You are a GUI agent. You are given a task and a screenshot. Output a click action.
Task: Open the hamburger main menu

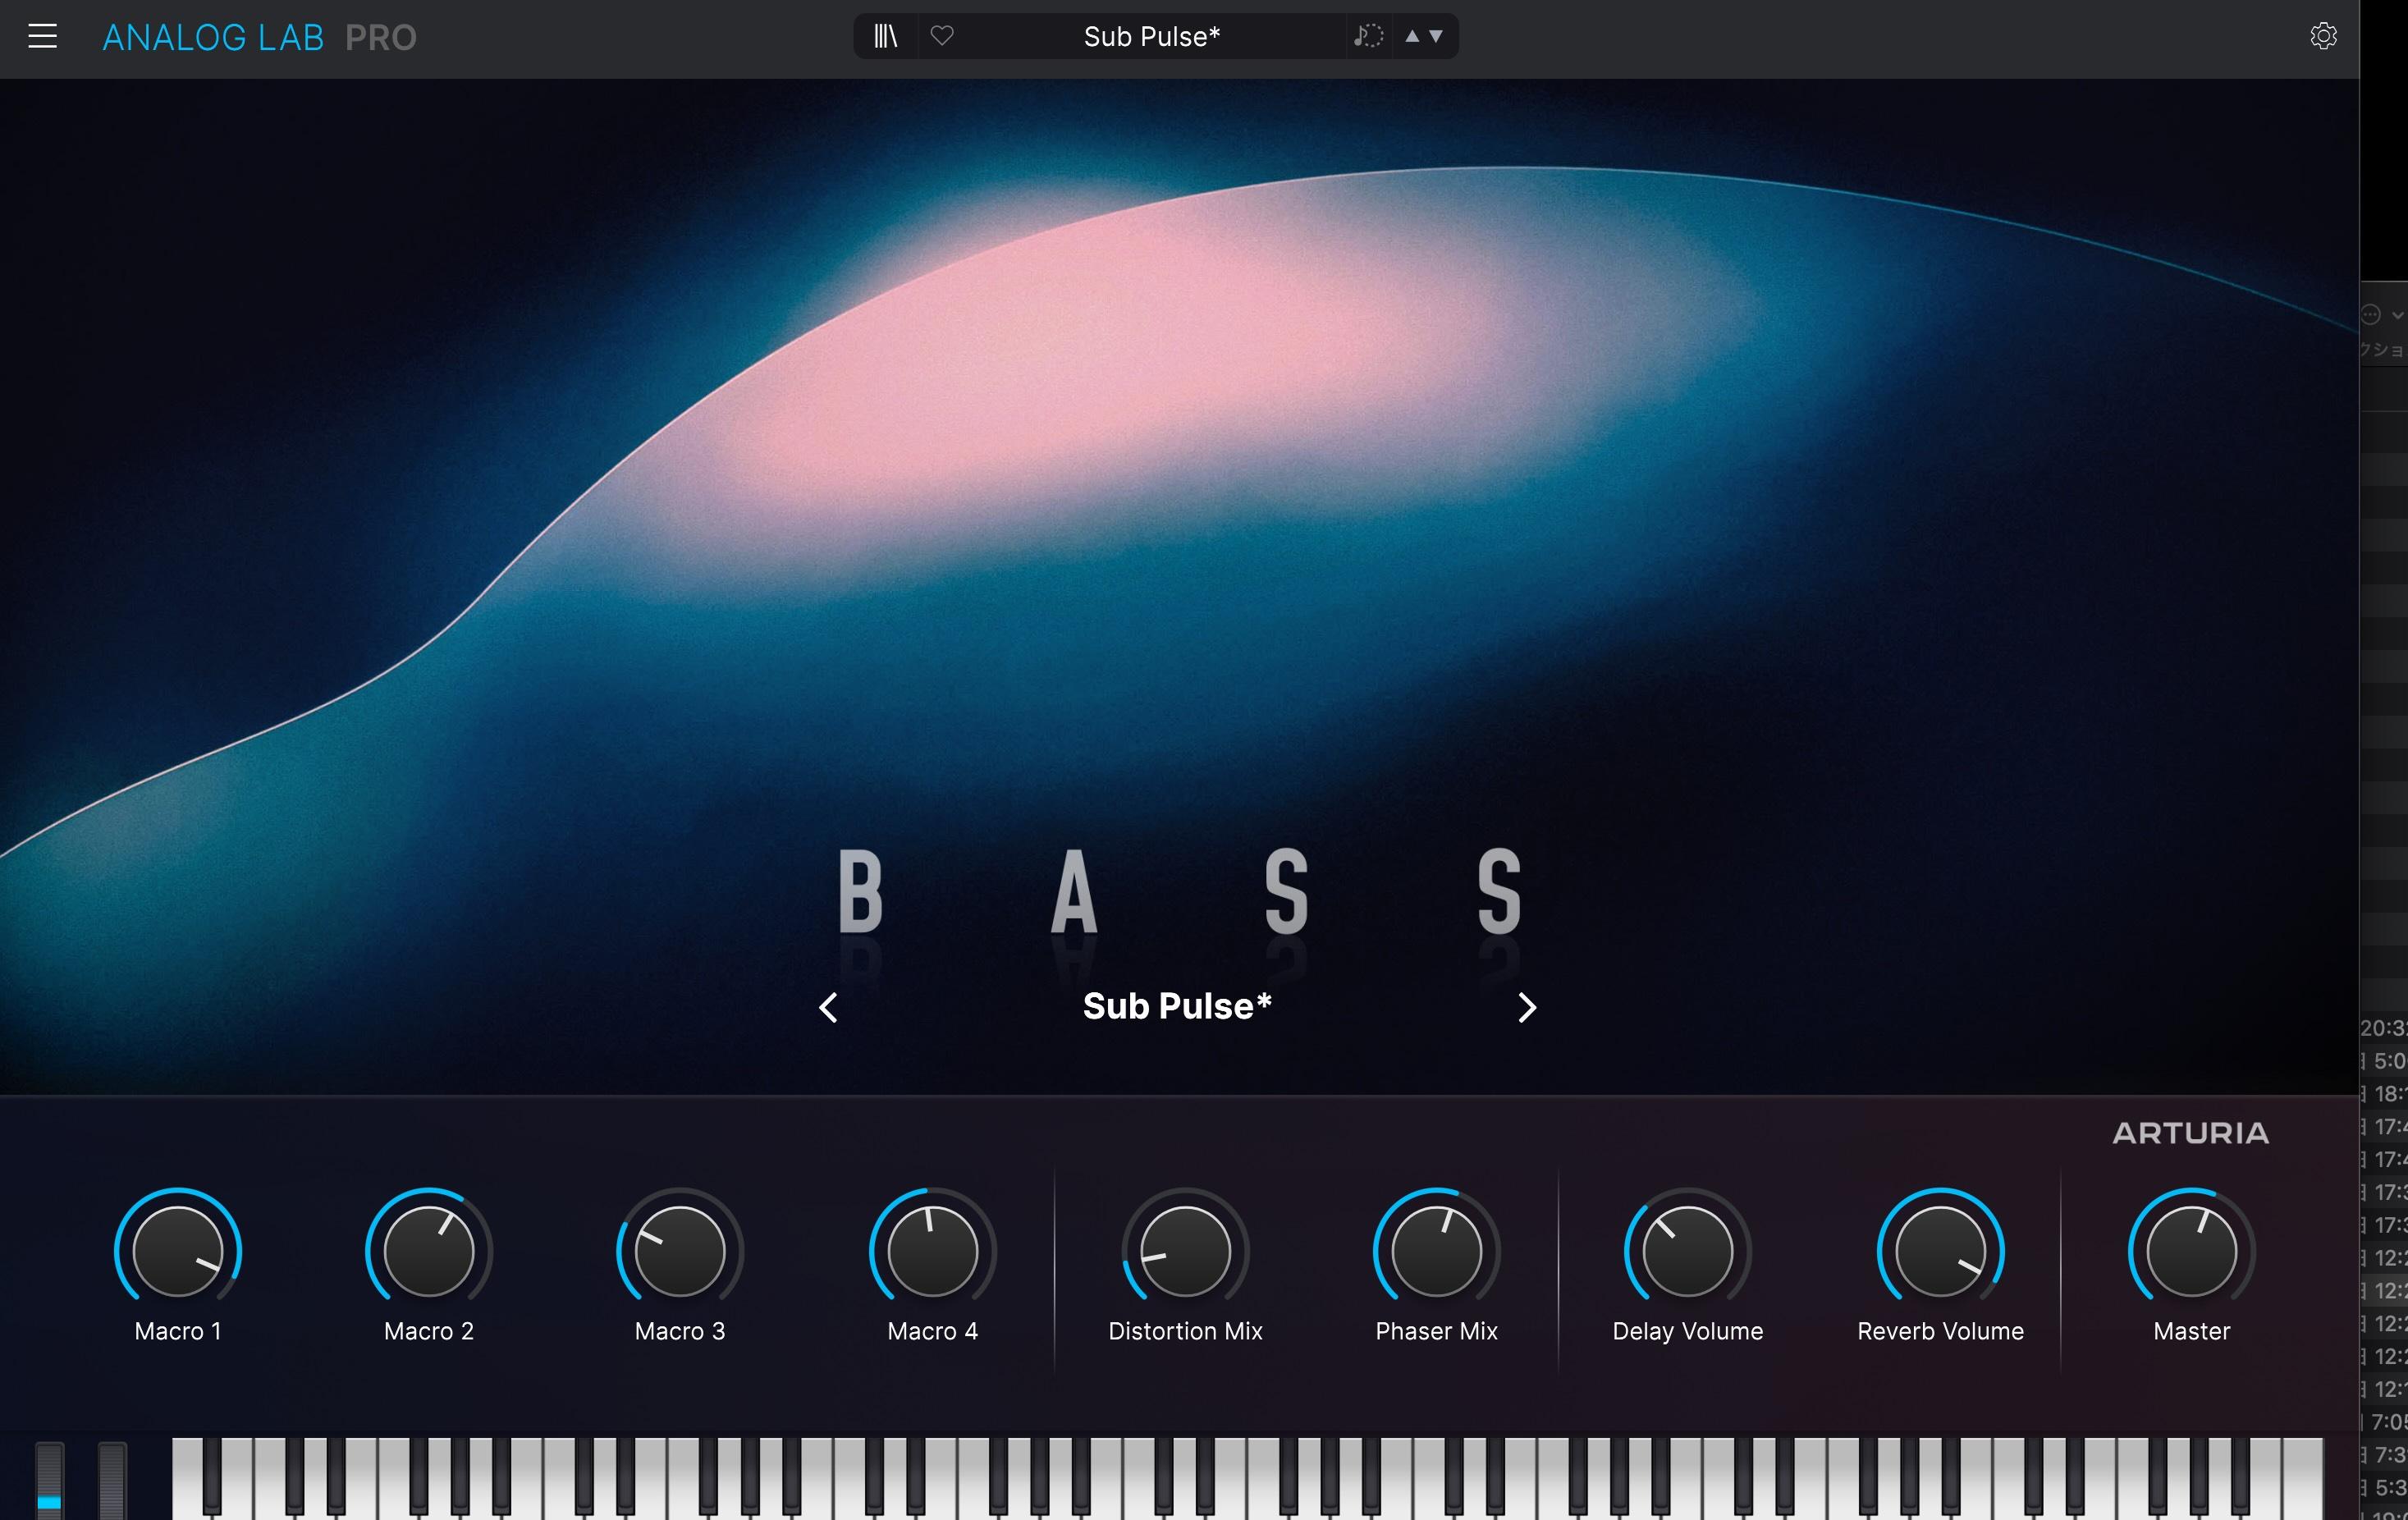[x=42, y=37]
